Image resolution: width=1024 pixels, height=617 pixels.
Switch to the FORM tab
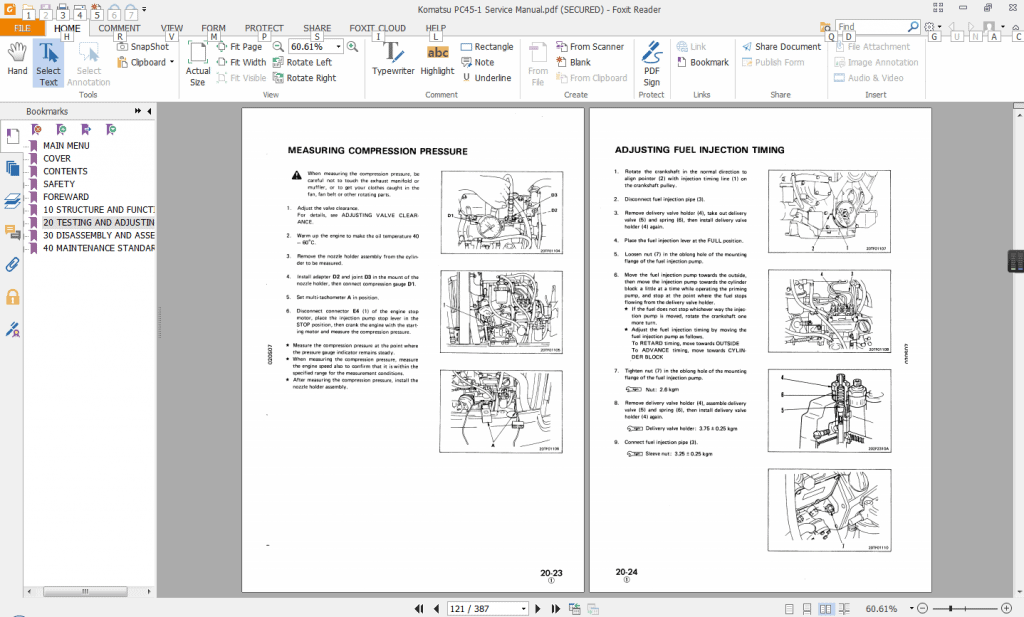[x=214, y=28]
